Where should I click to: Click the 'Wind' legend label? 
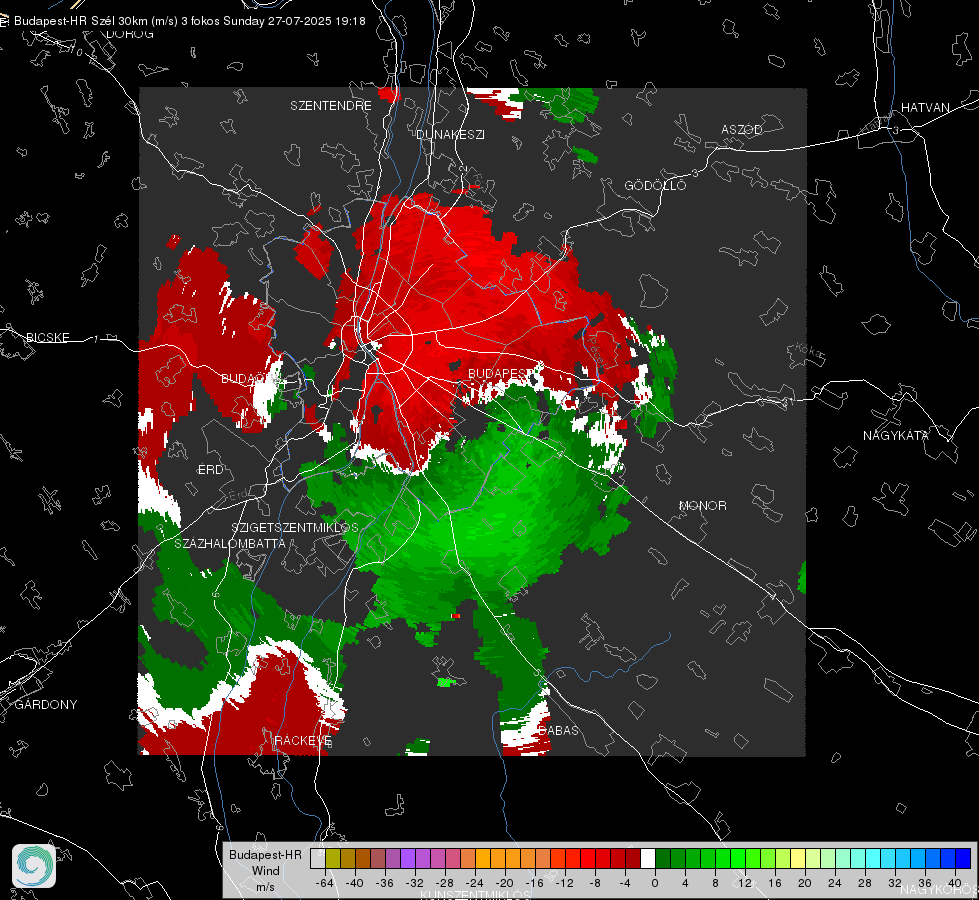265,871
